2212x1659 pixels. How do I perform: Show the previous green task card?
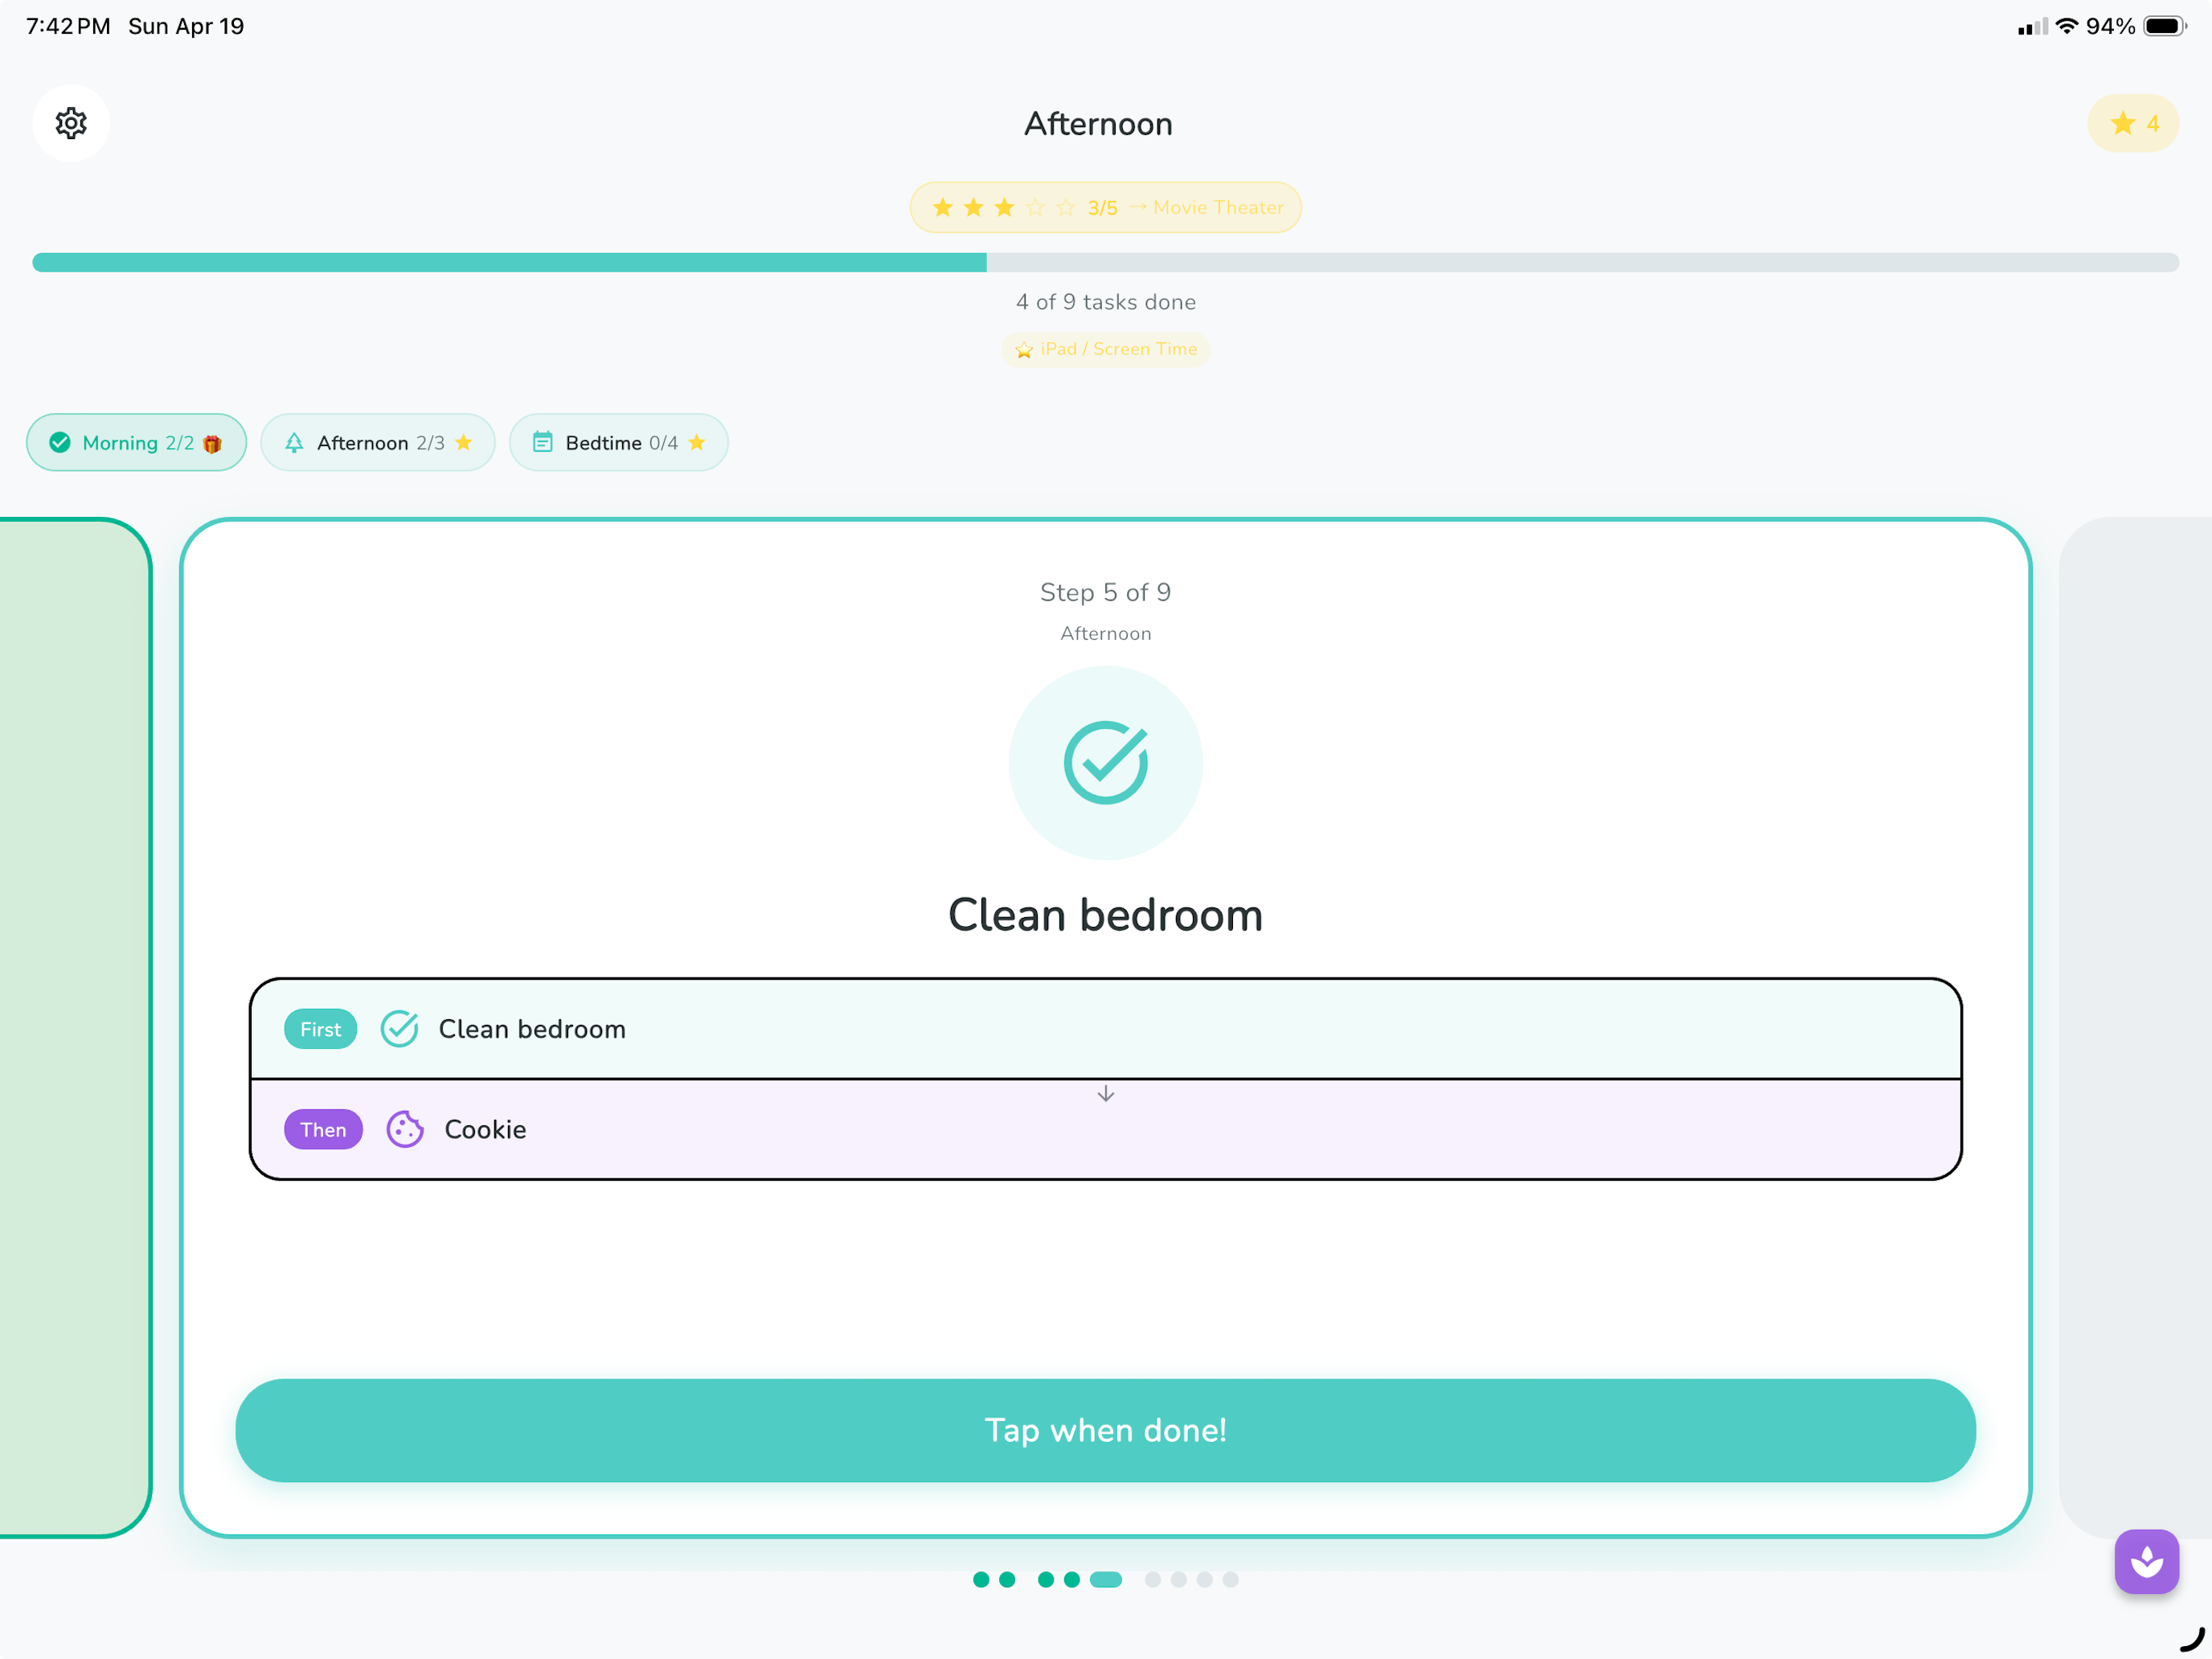coord(75,1027)
